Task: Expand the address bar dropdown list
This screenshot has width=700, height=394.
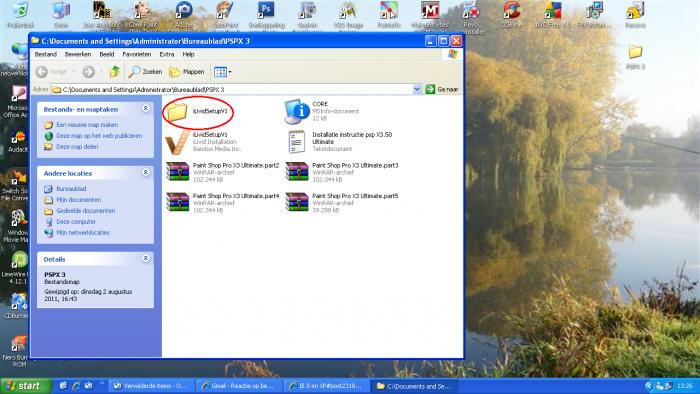Action: click(x=417, y=89)
